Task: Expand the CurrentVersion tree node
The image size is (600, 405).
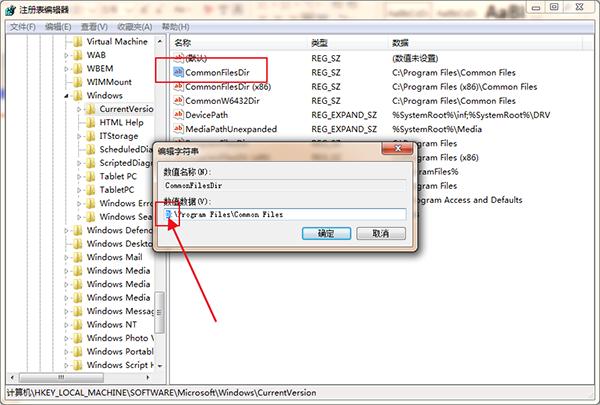Action: tap(79, 109)
